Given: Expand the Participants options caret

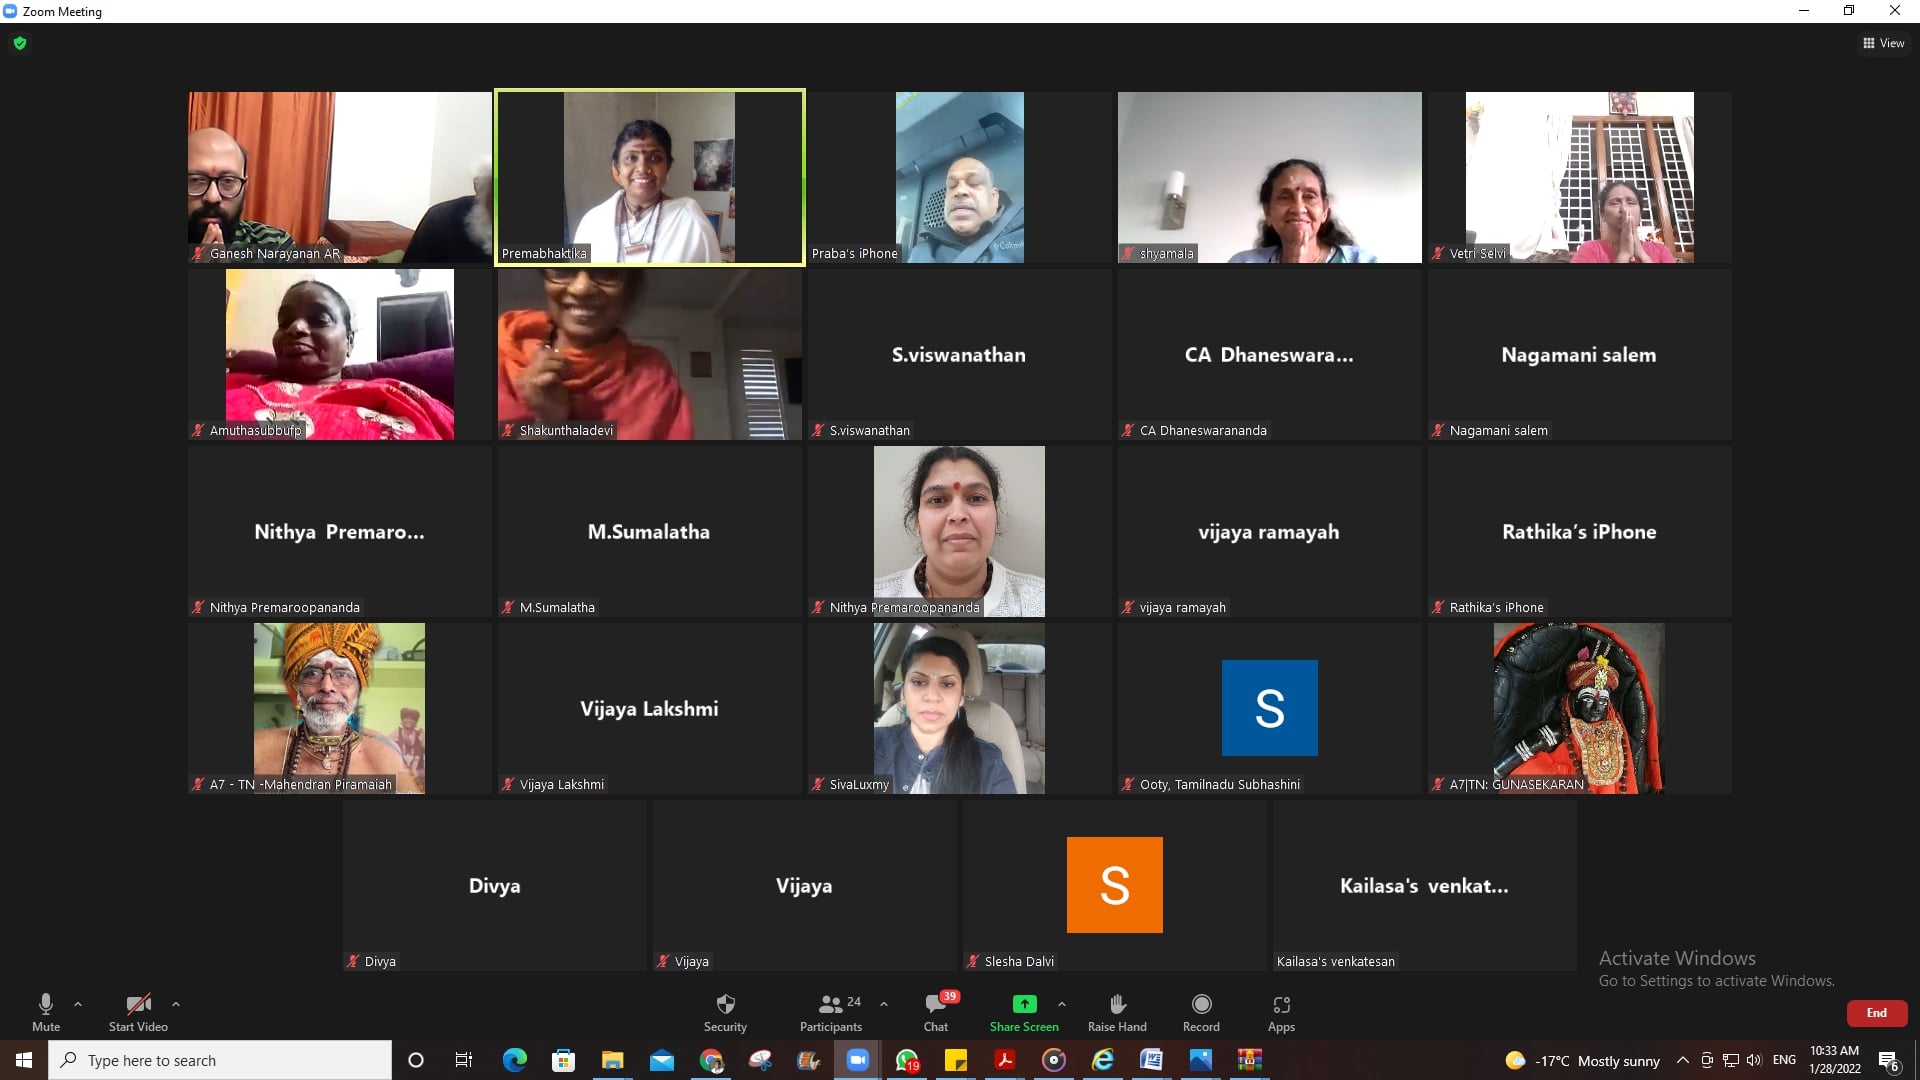Looking at the screenshot, I should (x=884, y=1004).
